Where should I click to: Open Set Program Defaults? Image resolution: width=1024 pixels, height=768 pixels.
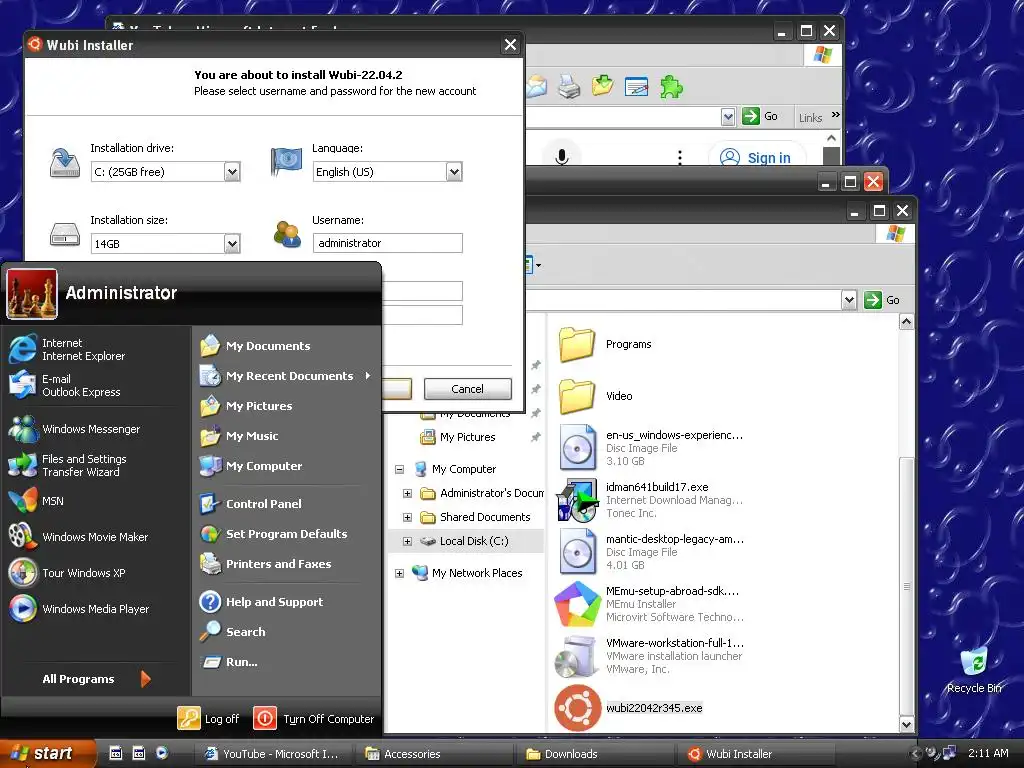tap(274, 534)
